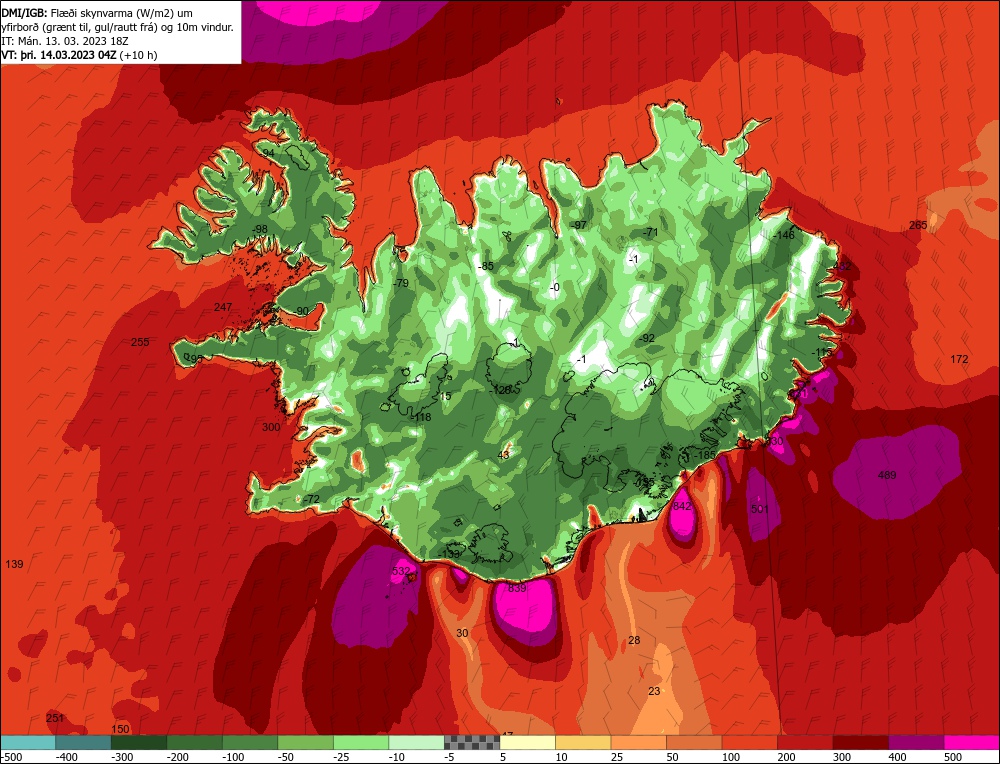The image size is (1000, 764).
Task: Click the map value -71 in north Iceland
Action: (650, 232)
